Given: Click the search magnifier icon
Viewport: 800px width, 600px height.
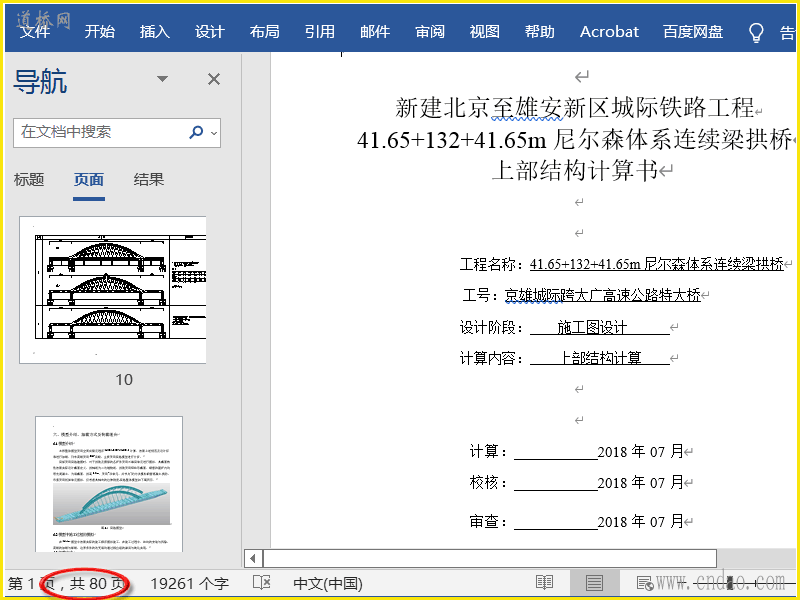Looking at the screenshot, I should tap(196, 132).
